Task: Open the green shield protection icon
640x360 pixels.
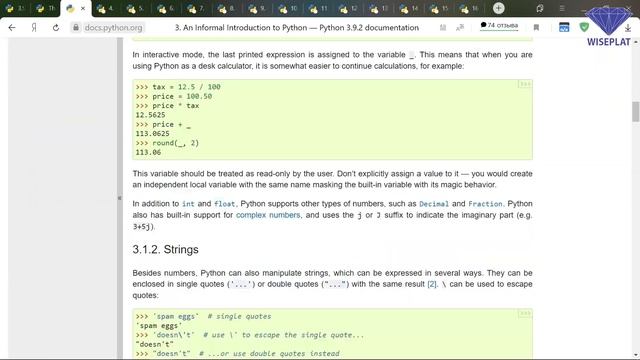Action: click(584, 27)
